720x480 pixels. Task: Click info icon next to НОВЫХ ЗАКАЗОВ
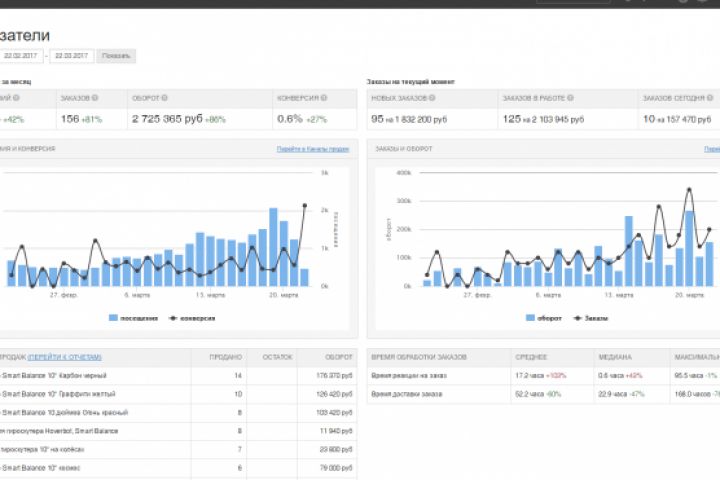(432, 98)
